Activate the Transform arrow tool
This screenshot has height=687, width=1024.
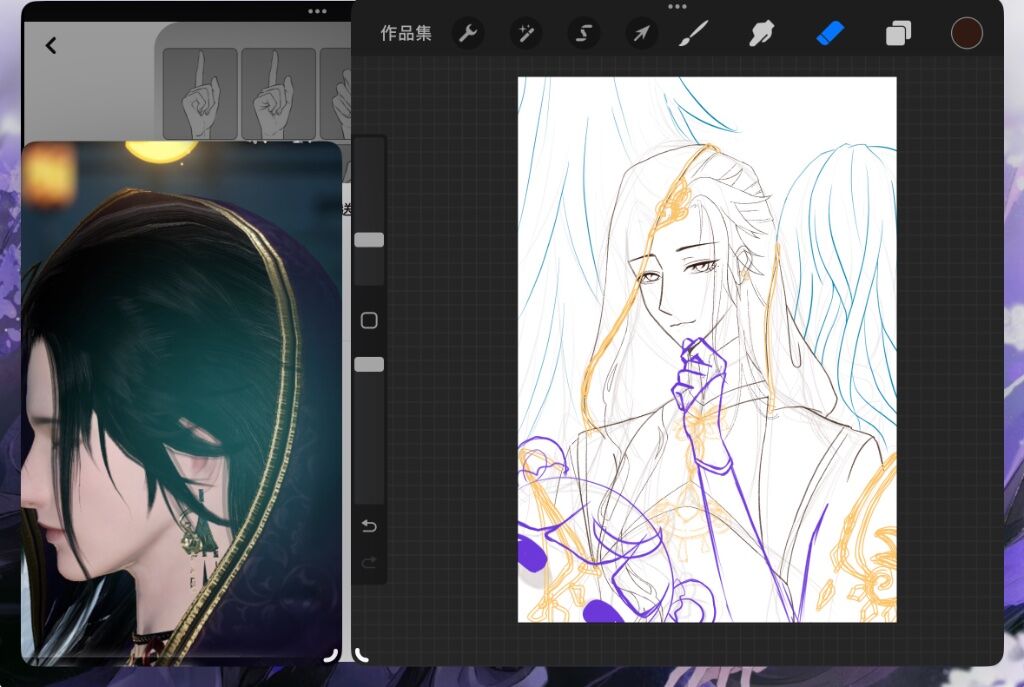(641, 34)
